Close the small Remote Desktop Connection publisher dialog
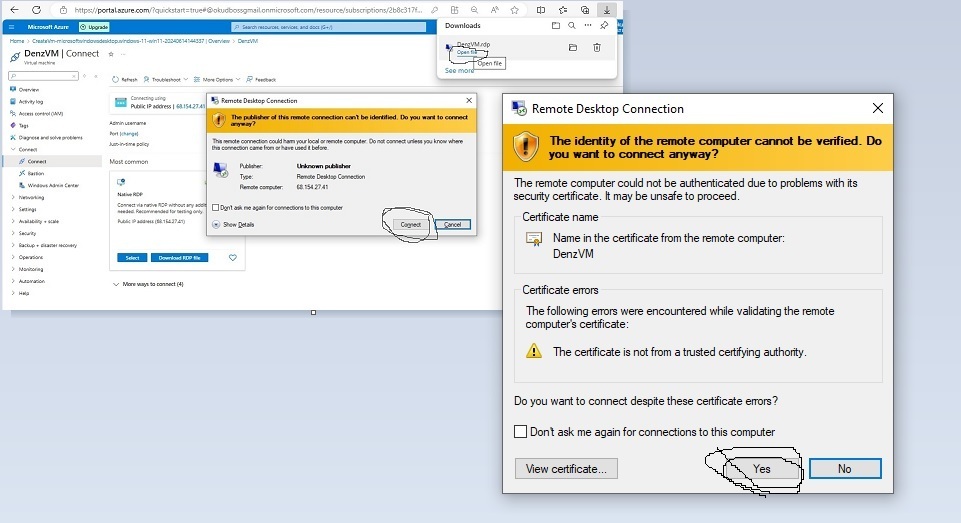The width and height of the screenshot is (961, 523). tap(469, 100)
